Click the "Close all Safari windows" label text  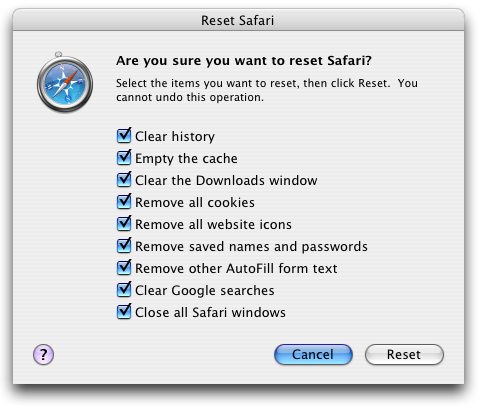point(210,312)
